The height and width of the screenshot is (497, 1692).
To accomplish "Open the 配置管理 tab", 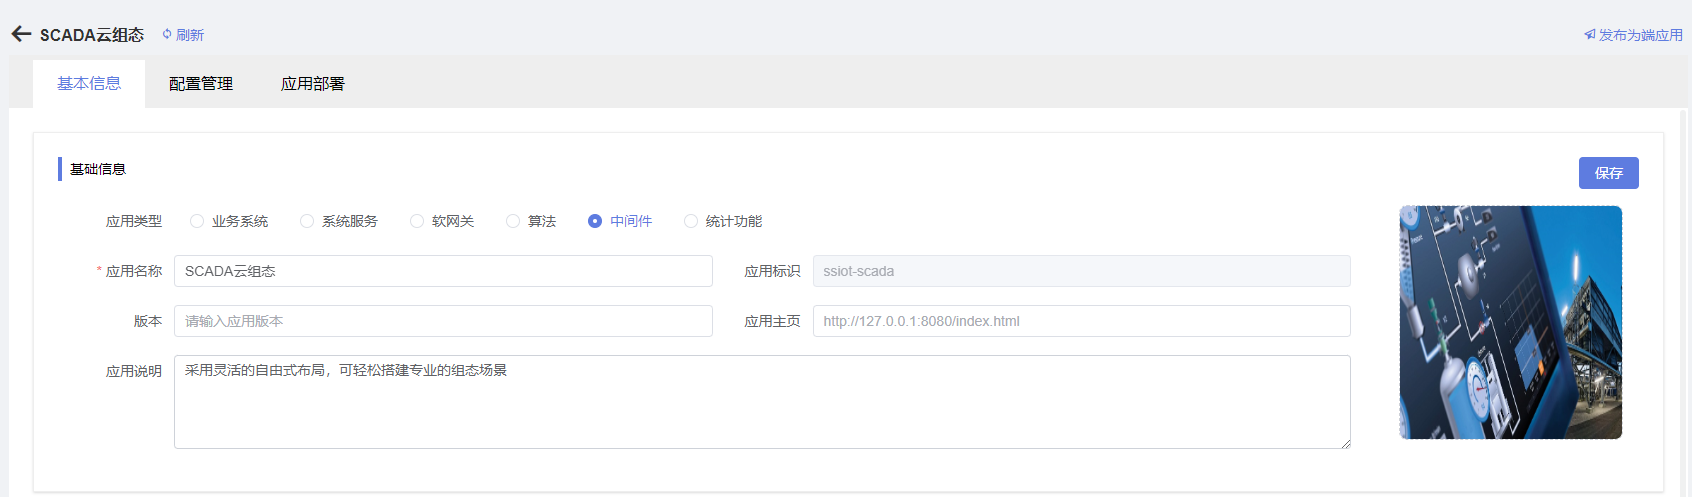I will tap(201, 84).
